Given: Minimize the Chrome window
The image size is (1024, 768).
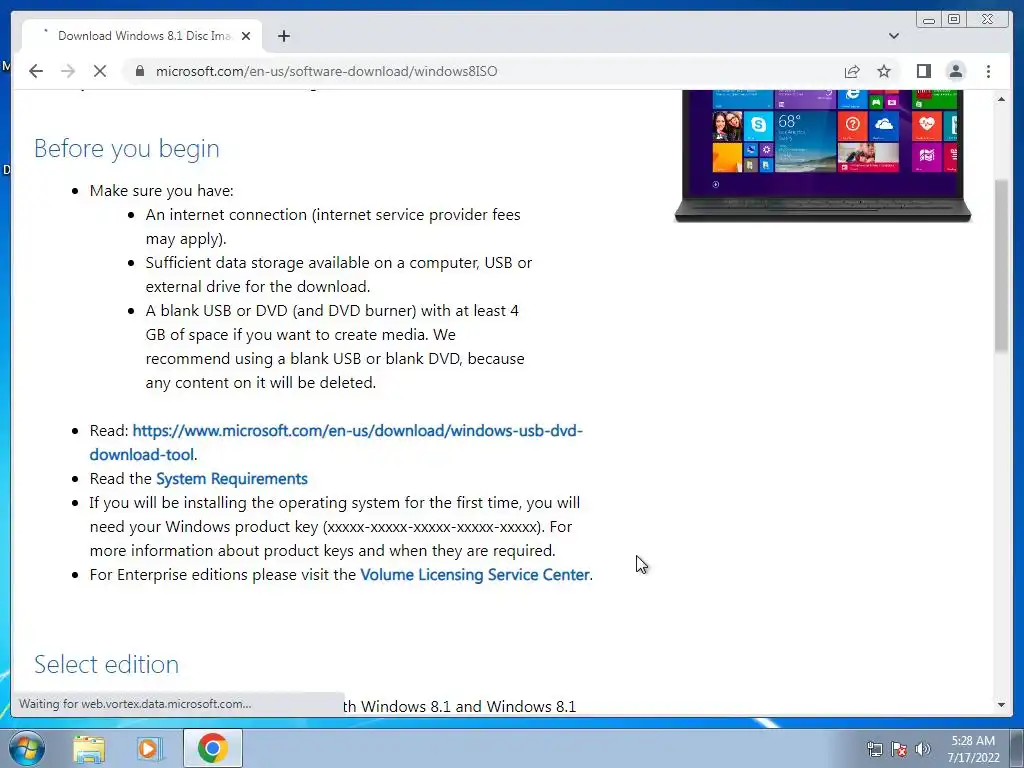Looking at the screenshot, I should tap(929, 20).
